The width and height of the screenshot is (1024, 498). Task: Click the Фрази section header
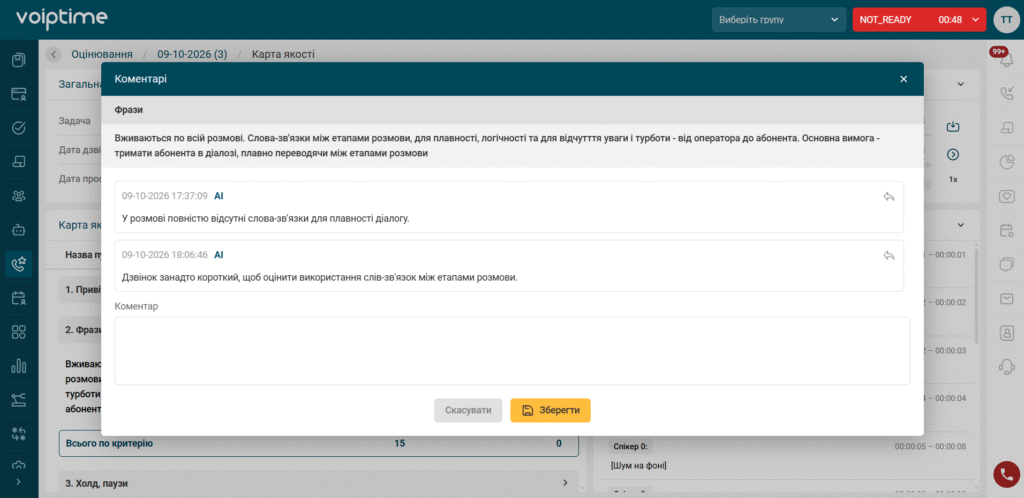pyautogui.click(x=512, y=110)
